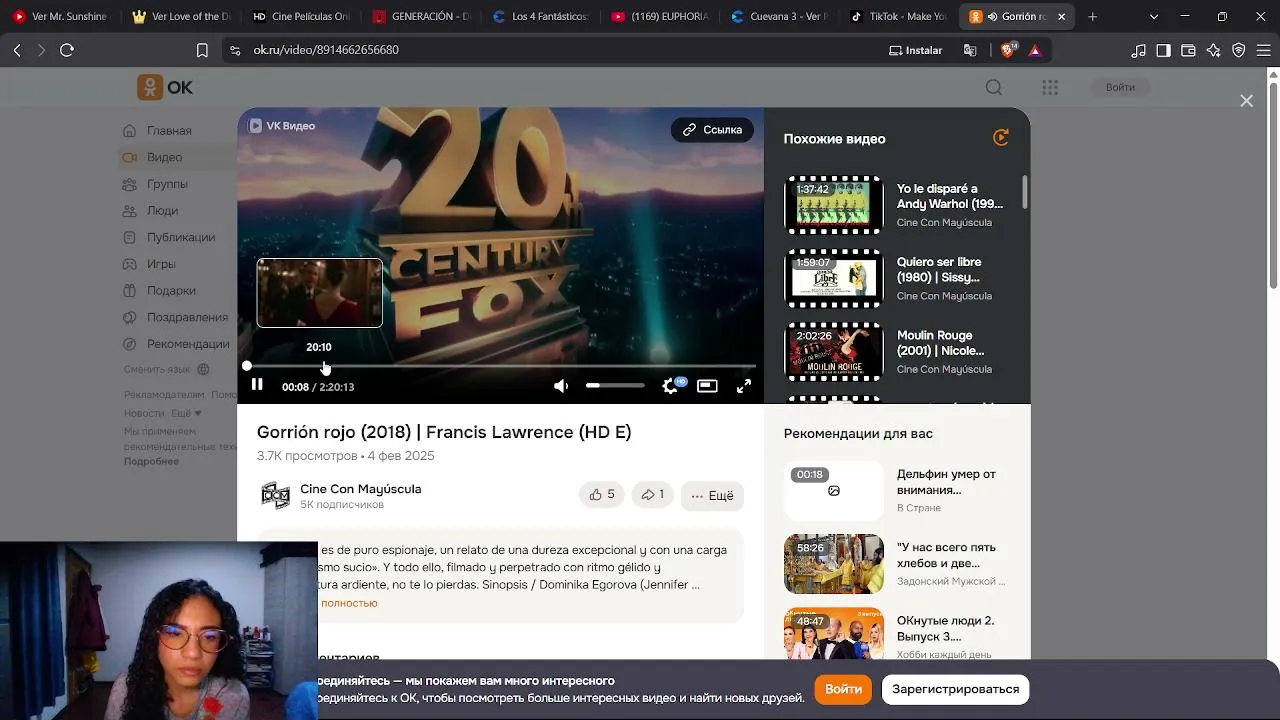The image size is (1280, 720).
Task: Mute the video with the speaker icon
Action: 561,386
